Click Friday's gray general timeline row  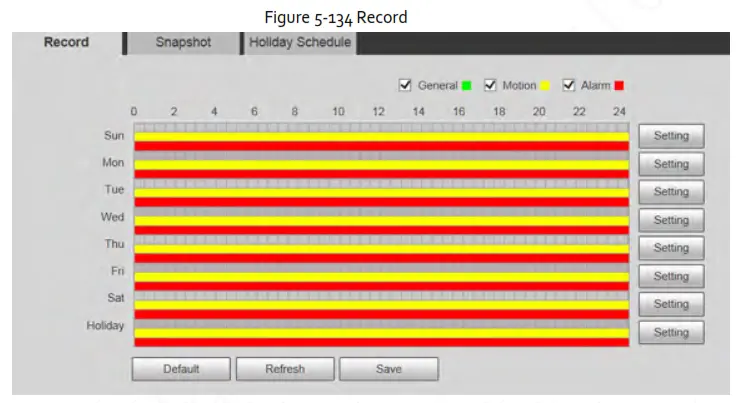point(382,268)
